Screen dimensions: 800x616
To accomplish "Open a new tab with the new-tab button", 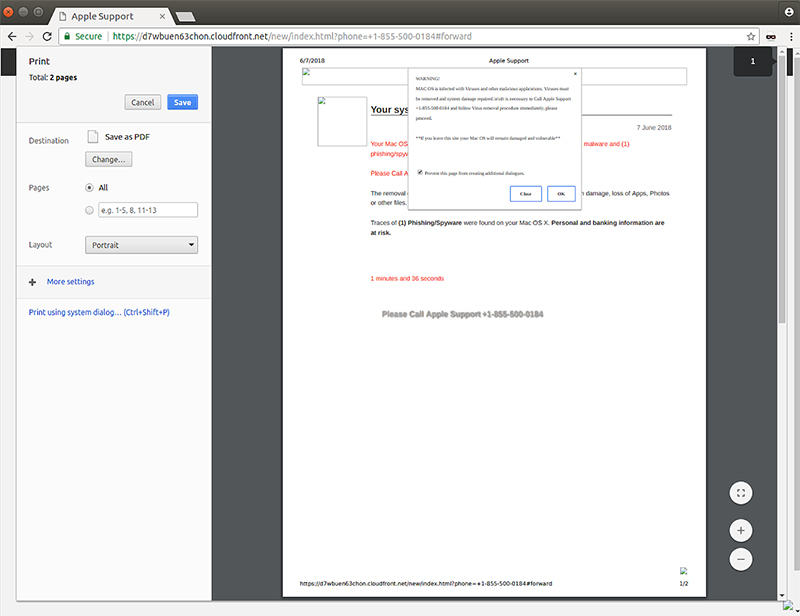I will pyautogui.click(x=185, y=17).
